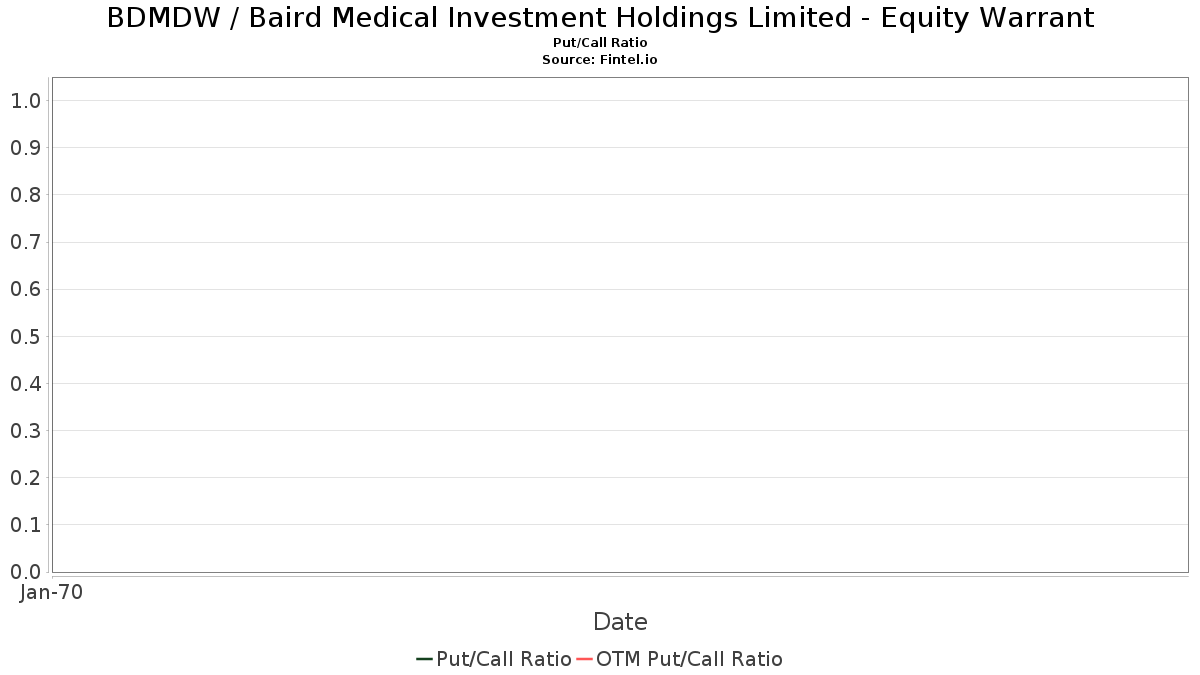Viewport: 1200px width, 675px height.
Task: Click the 0.6 y-axis label
Action: coord(25,290)
